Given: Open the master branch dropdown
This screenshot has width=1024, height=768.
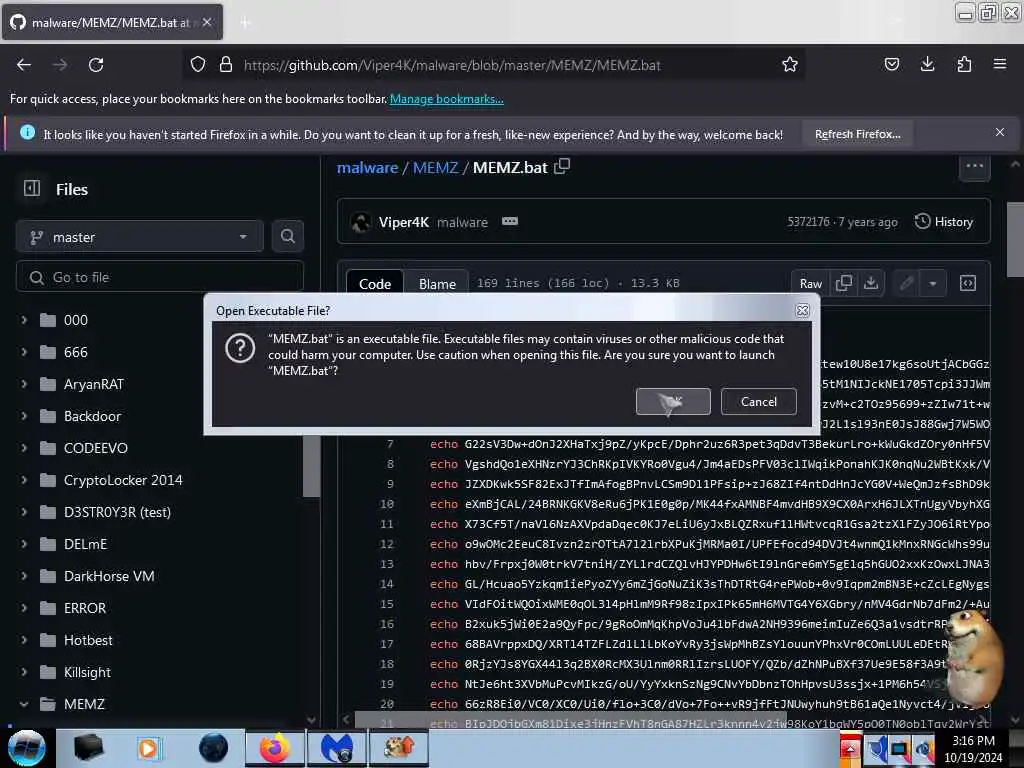Looking at the screenshot, I should (x=140, y=236).
